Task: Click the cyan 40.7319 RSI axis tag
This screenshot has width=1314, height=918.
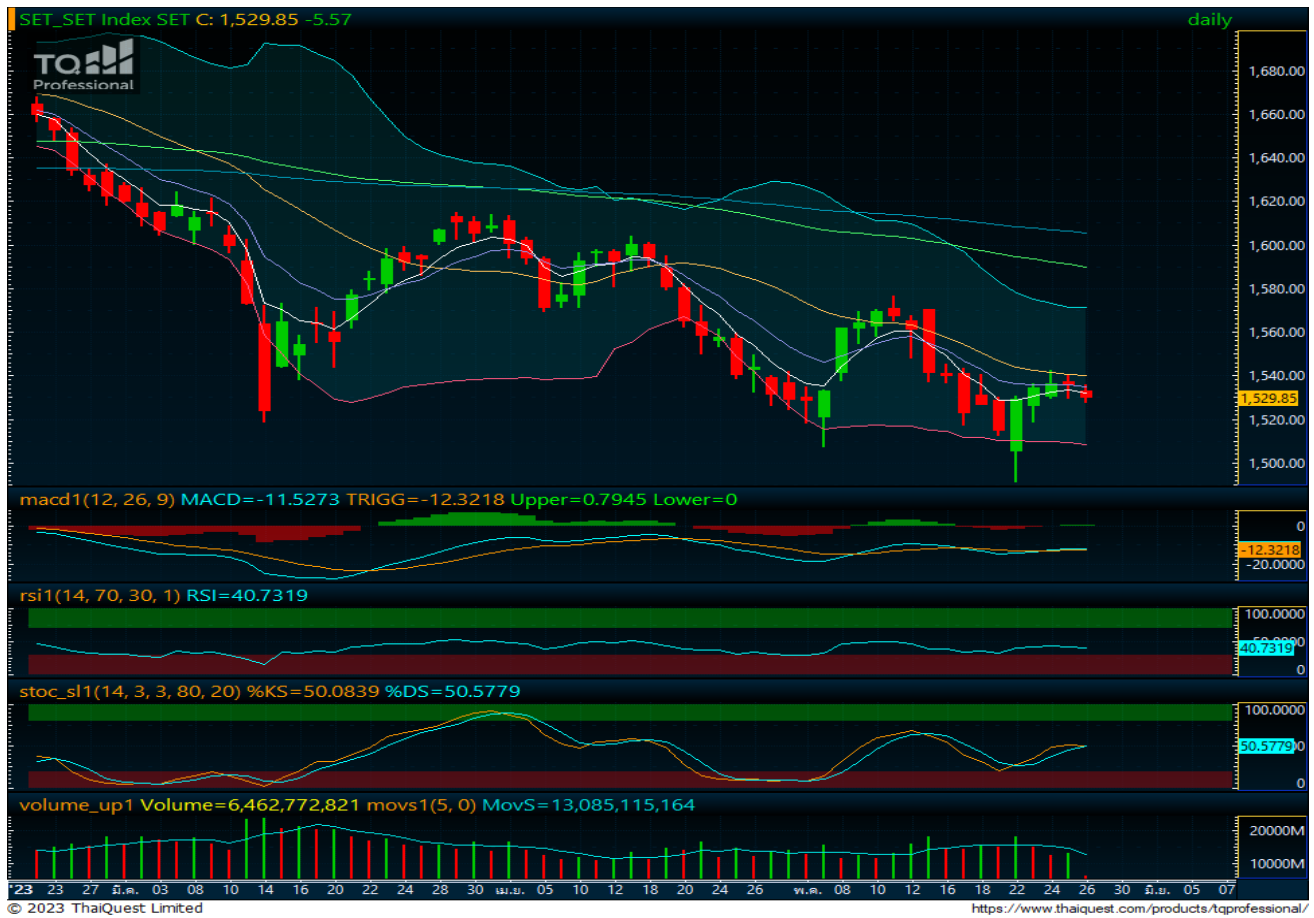Action: tap(1269, 649)
